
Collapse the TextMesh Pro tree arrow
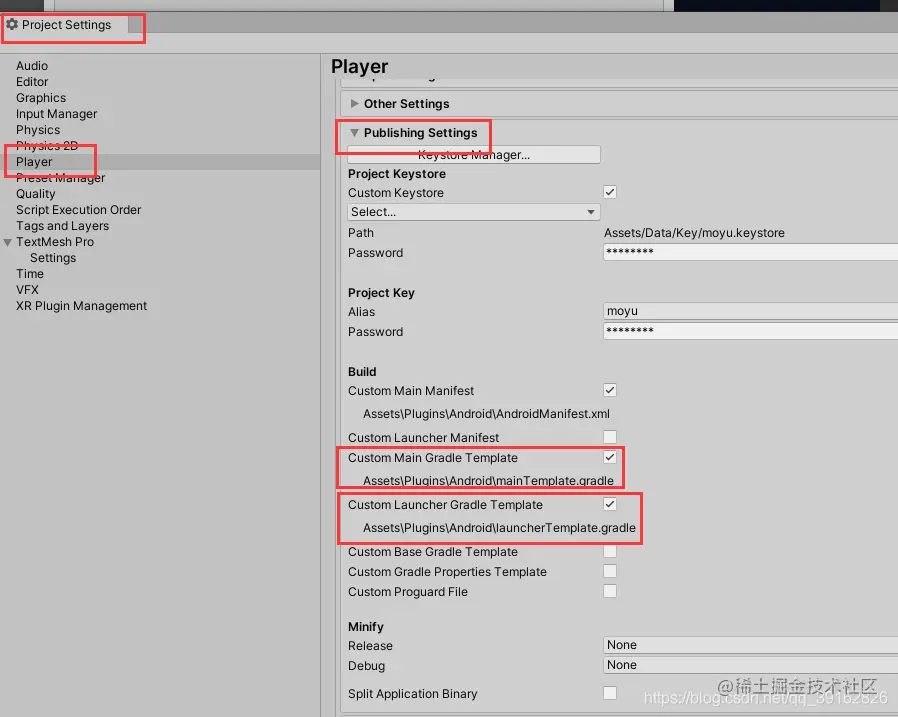pos(7,242)
